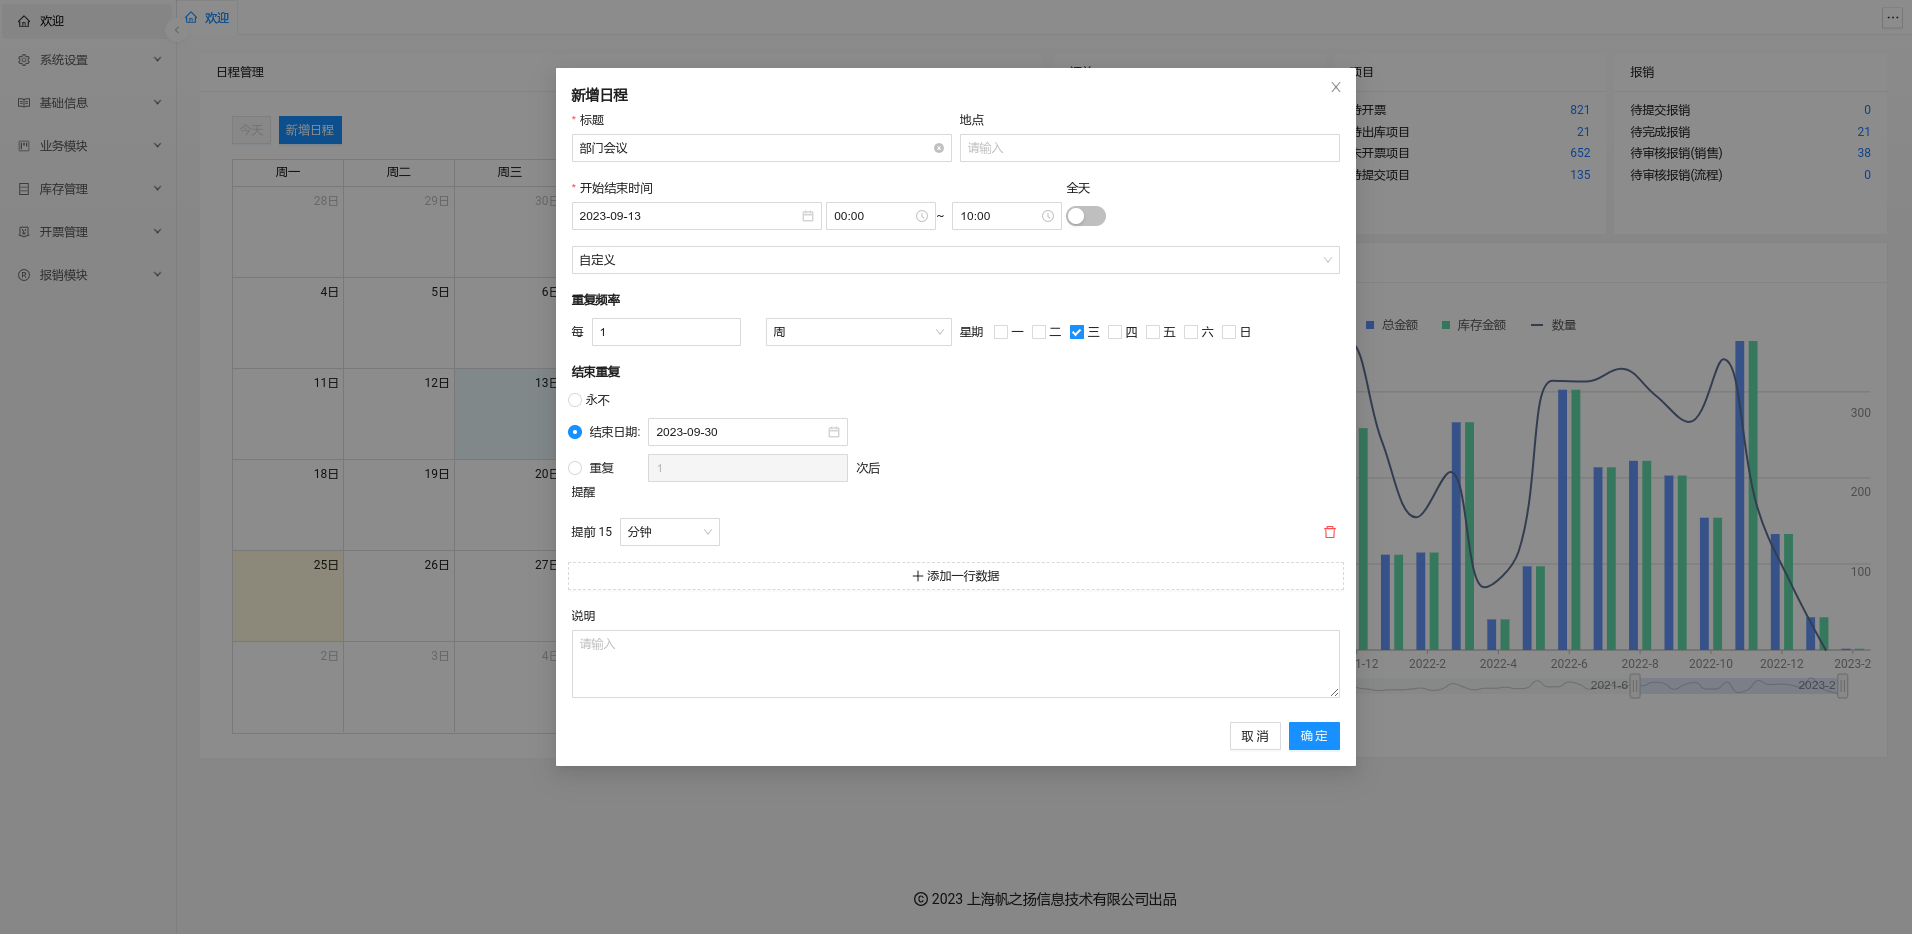The width and height of the screenshot is (1912, 934).
Task: Open the 欢迎 sidebar menu item
Action: click(x=88, y=21)
